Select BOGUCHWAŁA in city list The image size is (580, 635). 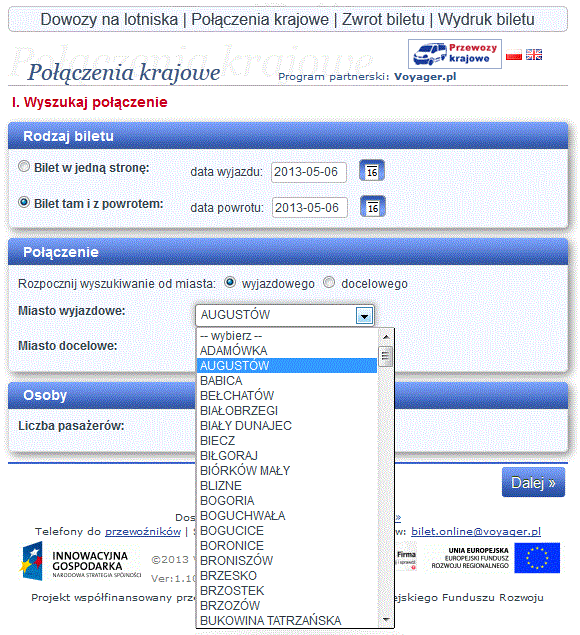tap(287, 516)
